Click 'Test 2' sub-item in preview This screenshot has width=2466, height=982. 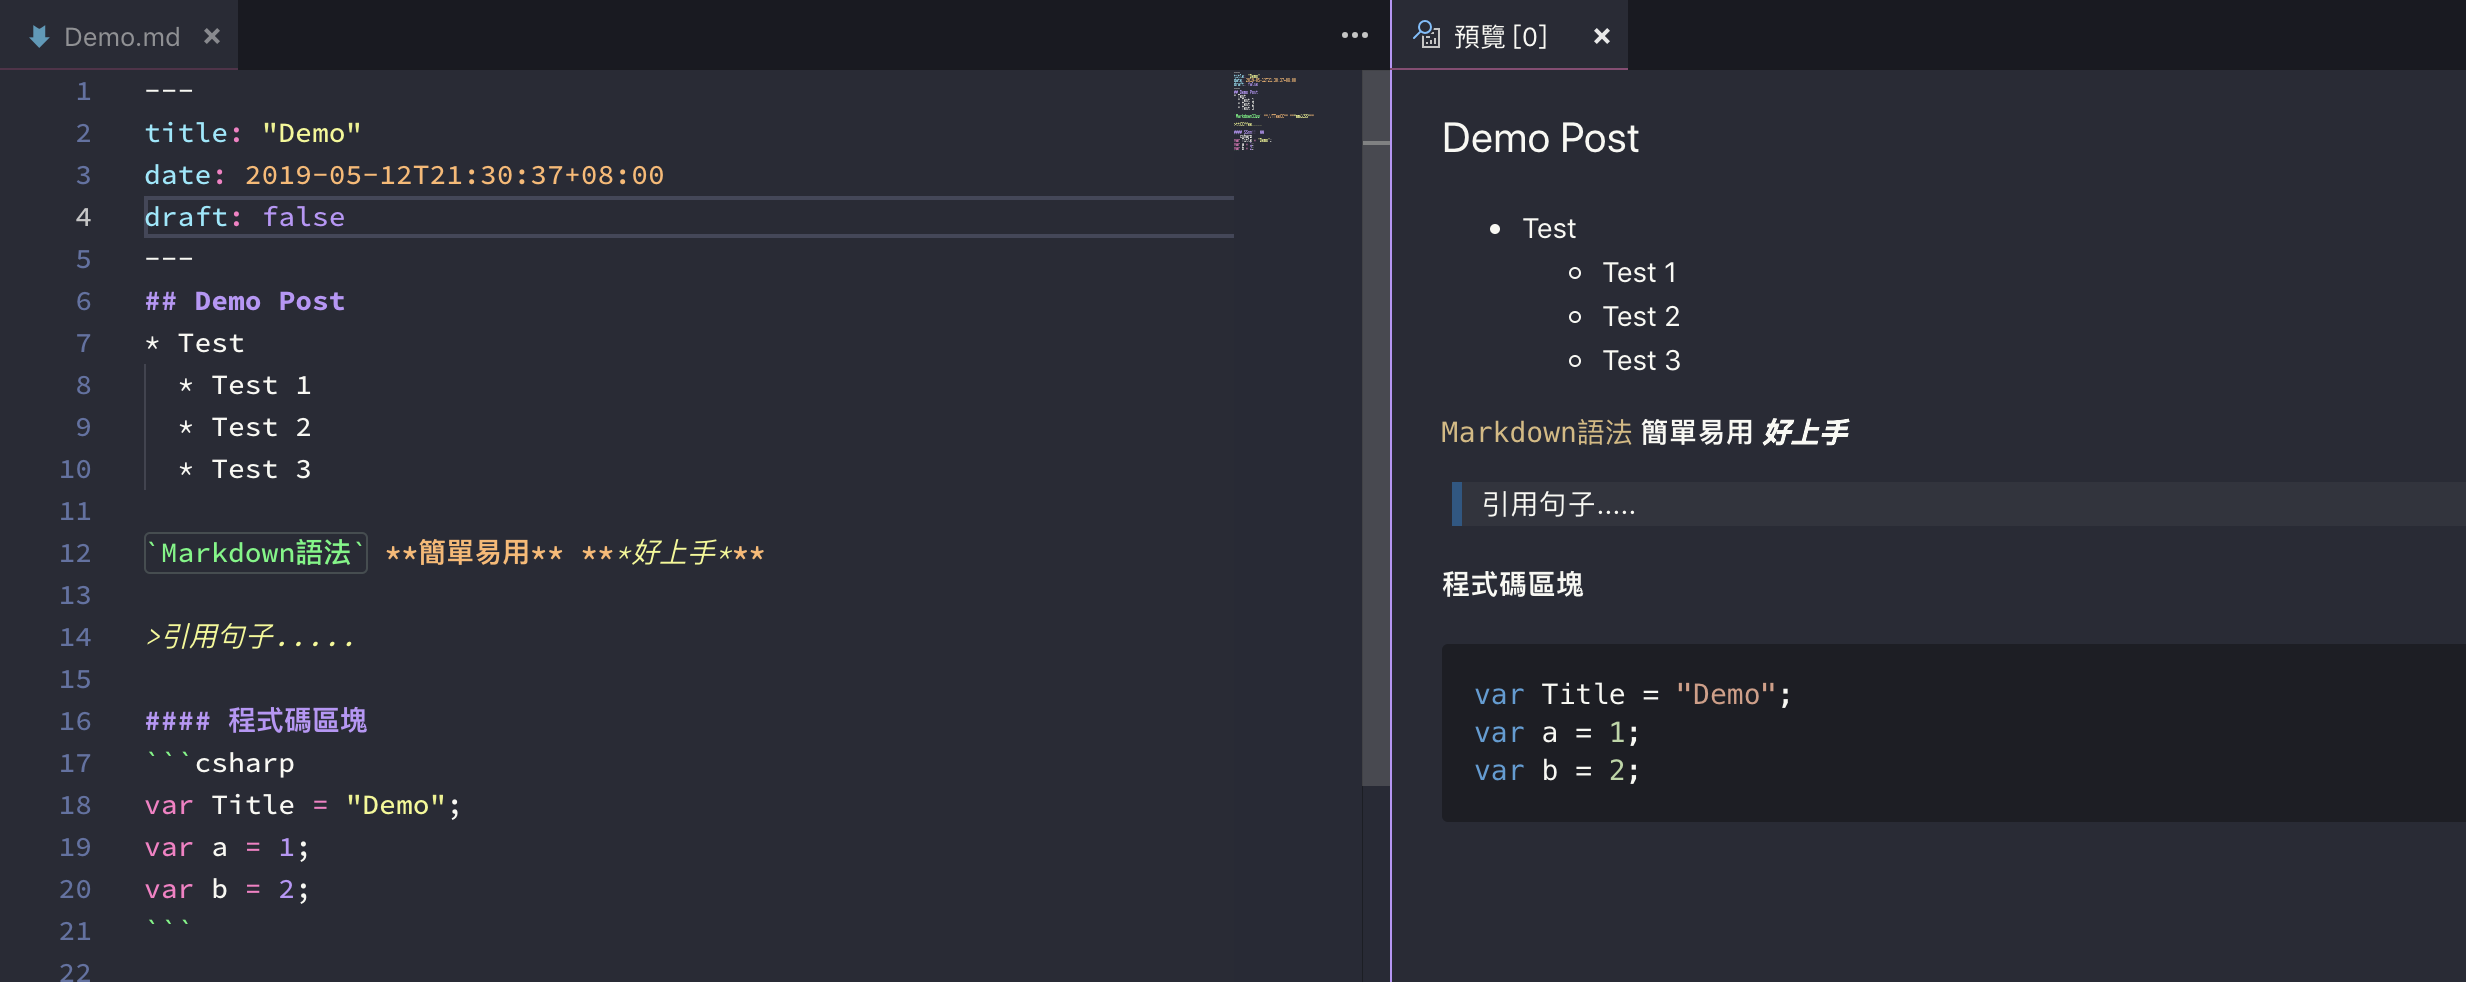click(x=1641, y=317)
